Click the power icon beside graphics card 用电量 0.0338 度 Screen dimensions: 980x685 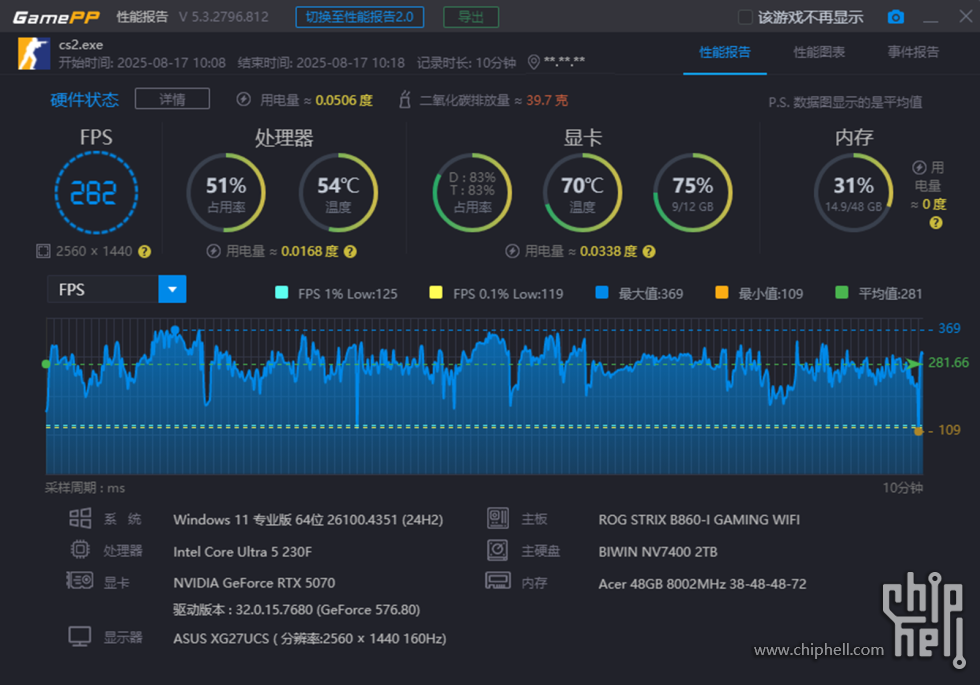512,251
